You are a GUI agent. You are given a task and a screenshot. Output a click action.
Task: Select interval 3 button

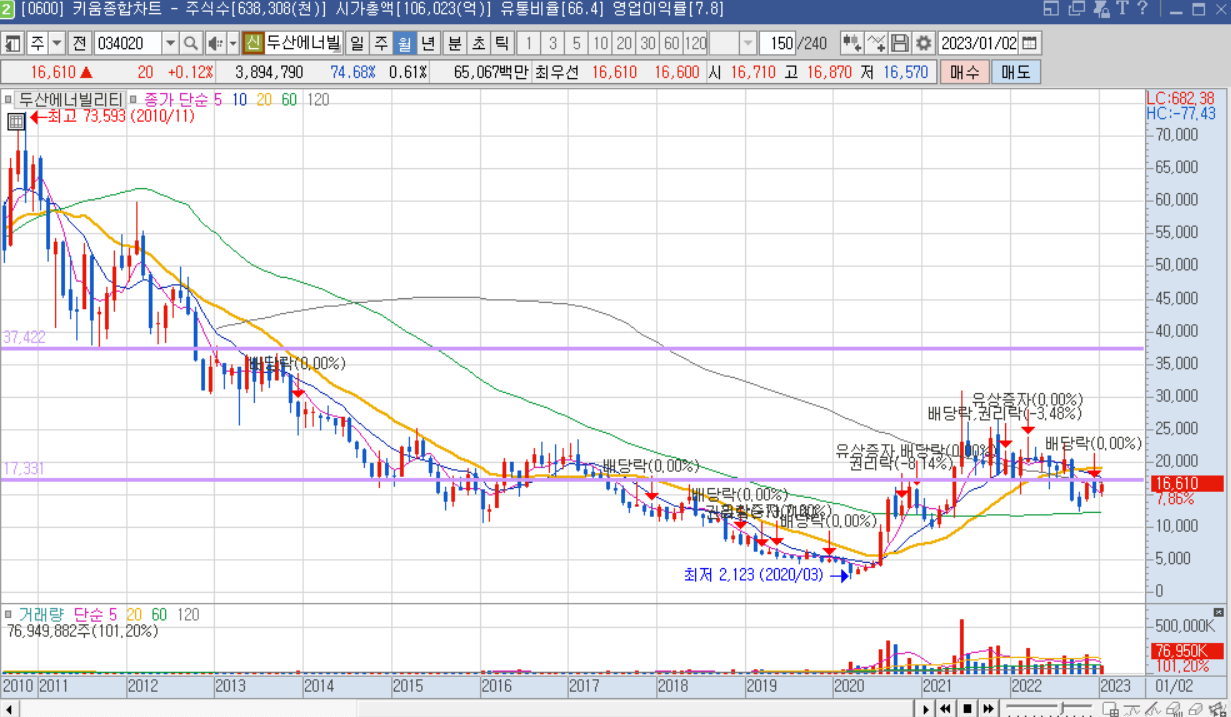coord(553,43)
